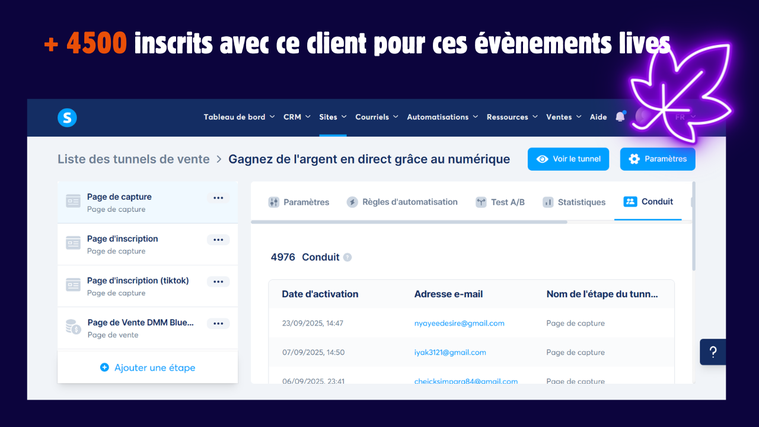Open the notifications bell
This screenshot has height=427, width=759.
tap(620, 117)
